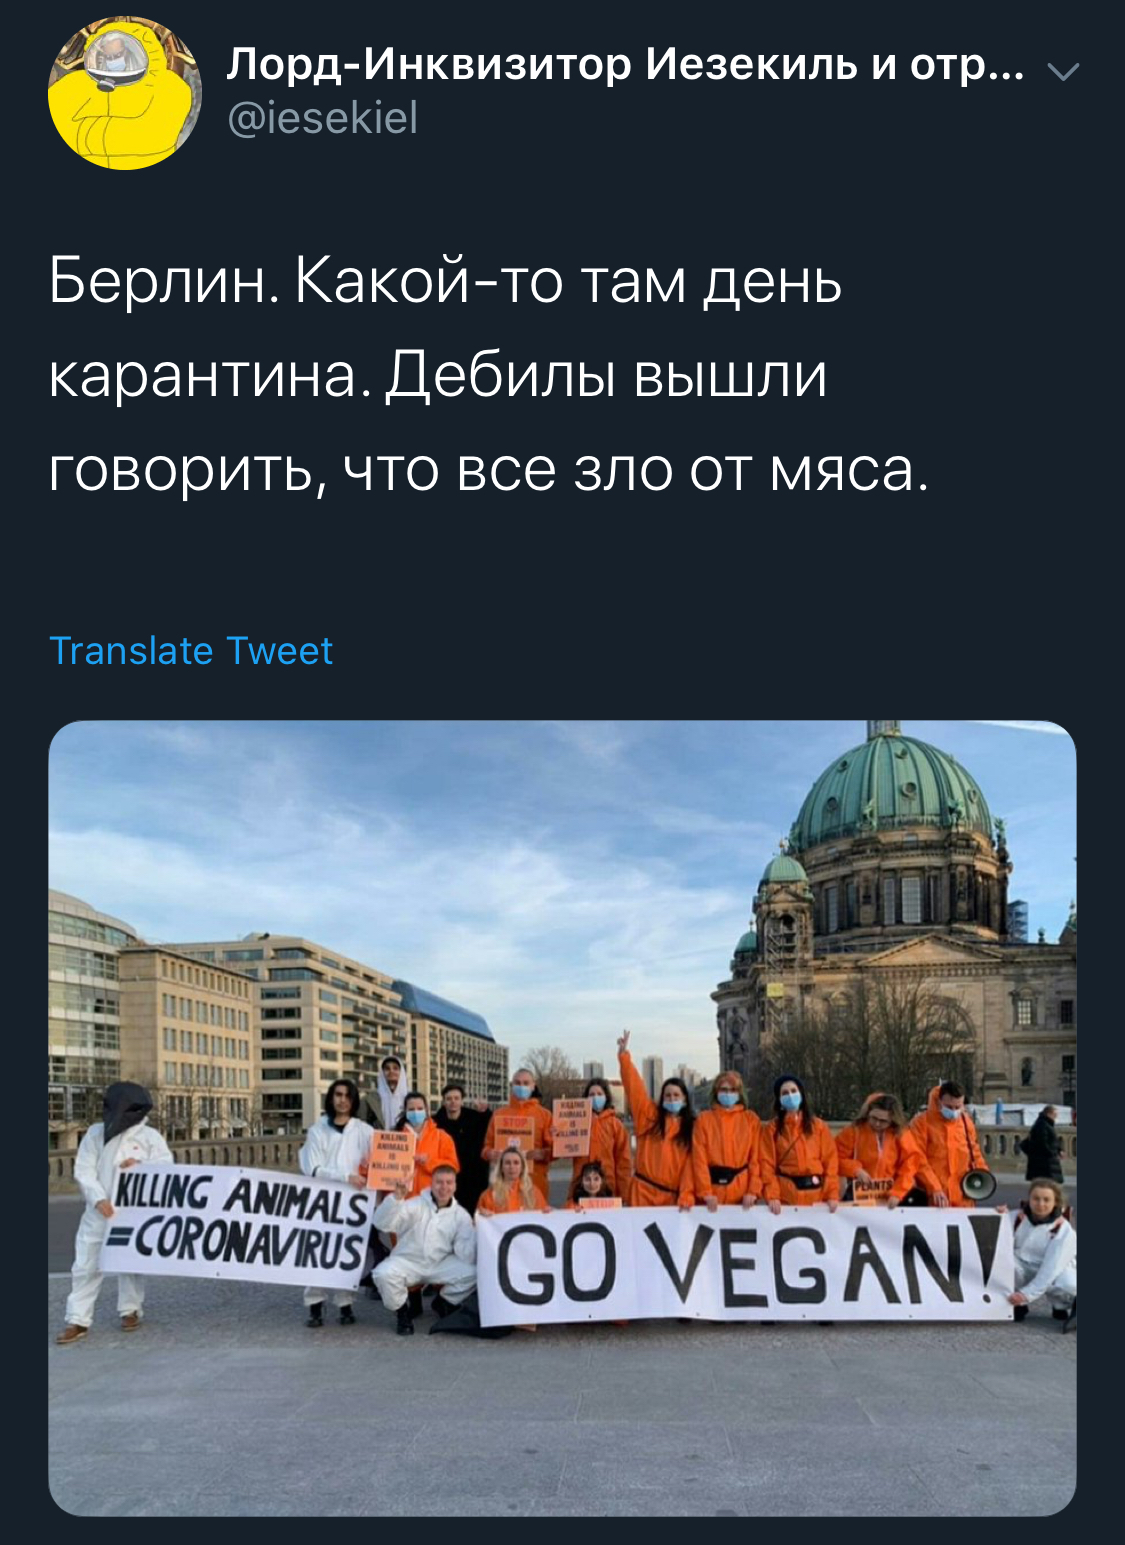The width and height of the screenshot is (1125, 1545).
Task: Click the Translate Tweet link
Action: click(x=191, y=651)
